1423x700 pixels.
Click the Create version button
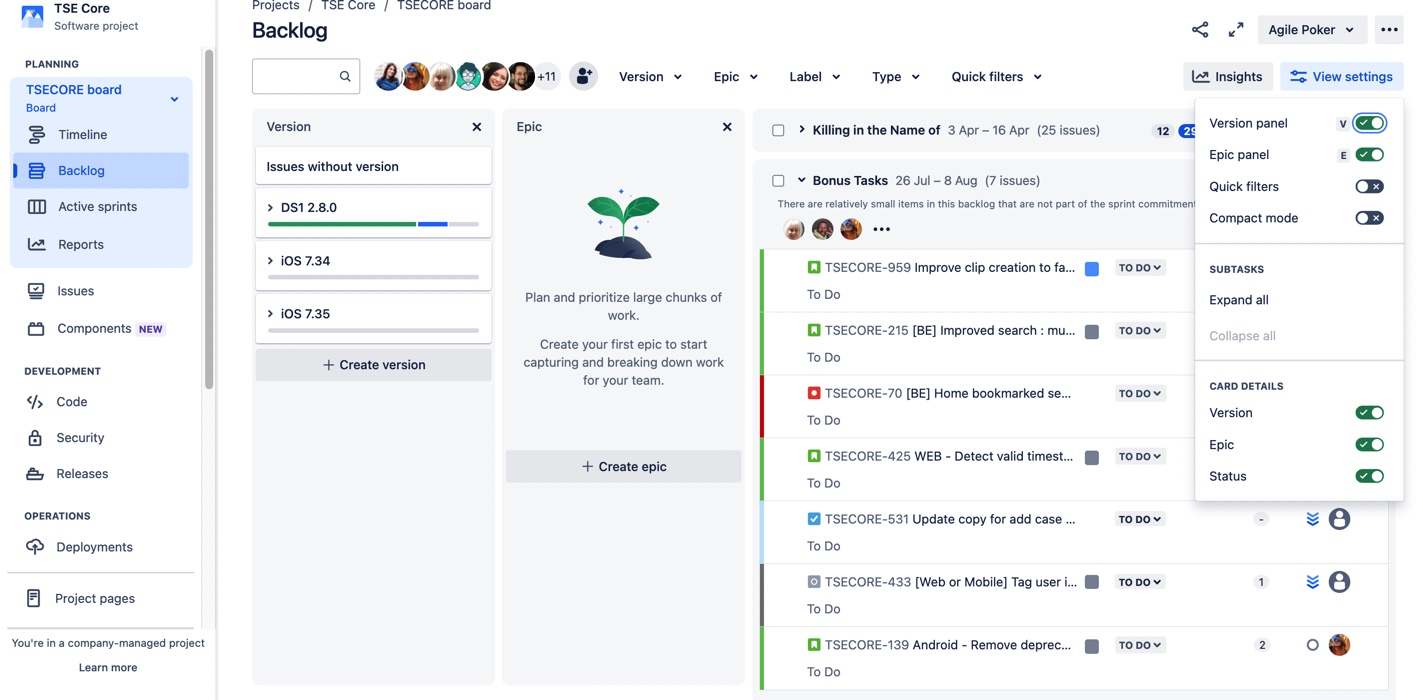click(374, 365)
